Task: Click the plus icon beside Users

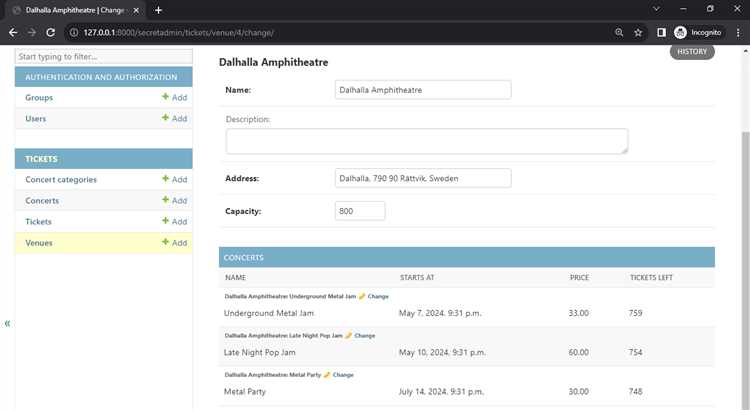Action: point(165,118)
